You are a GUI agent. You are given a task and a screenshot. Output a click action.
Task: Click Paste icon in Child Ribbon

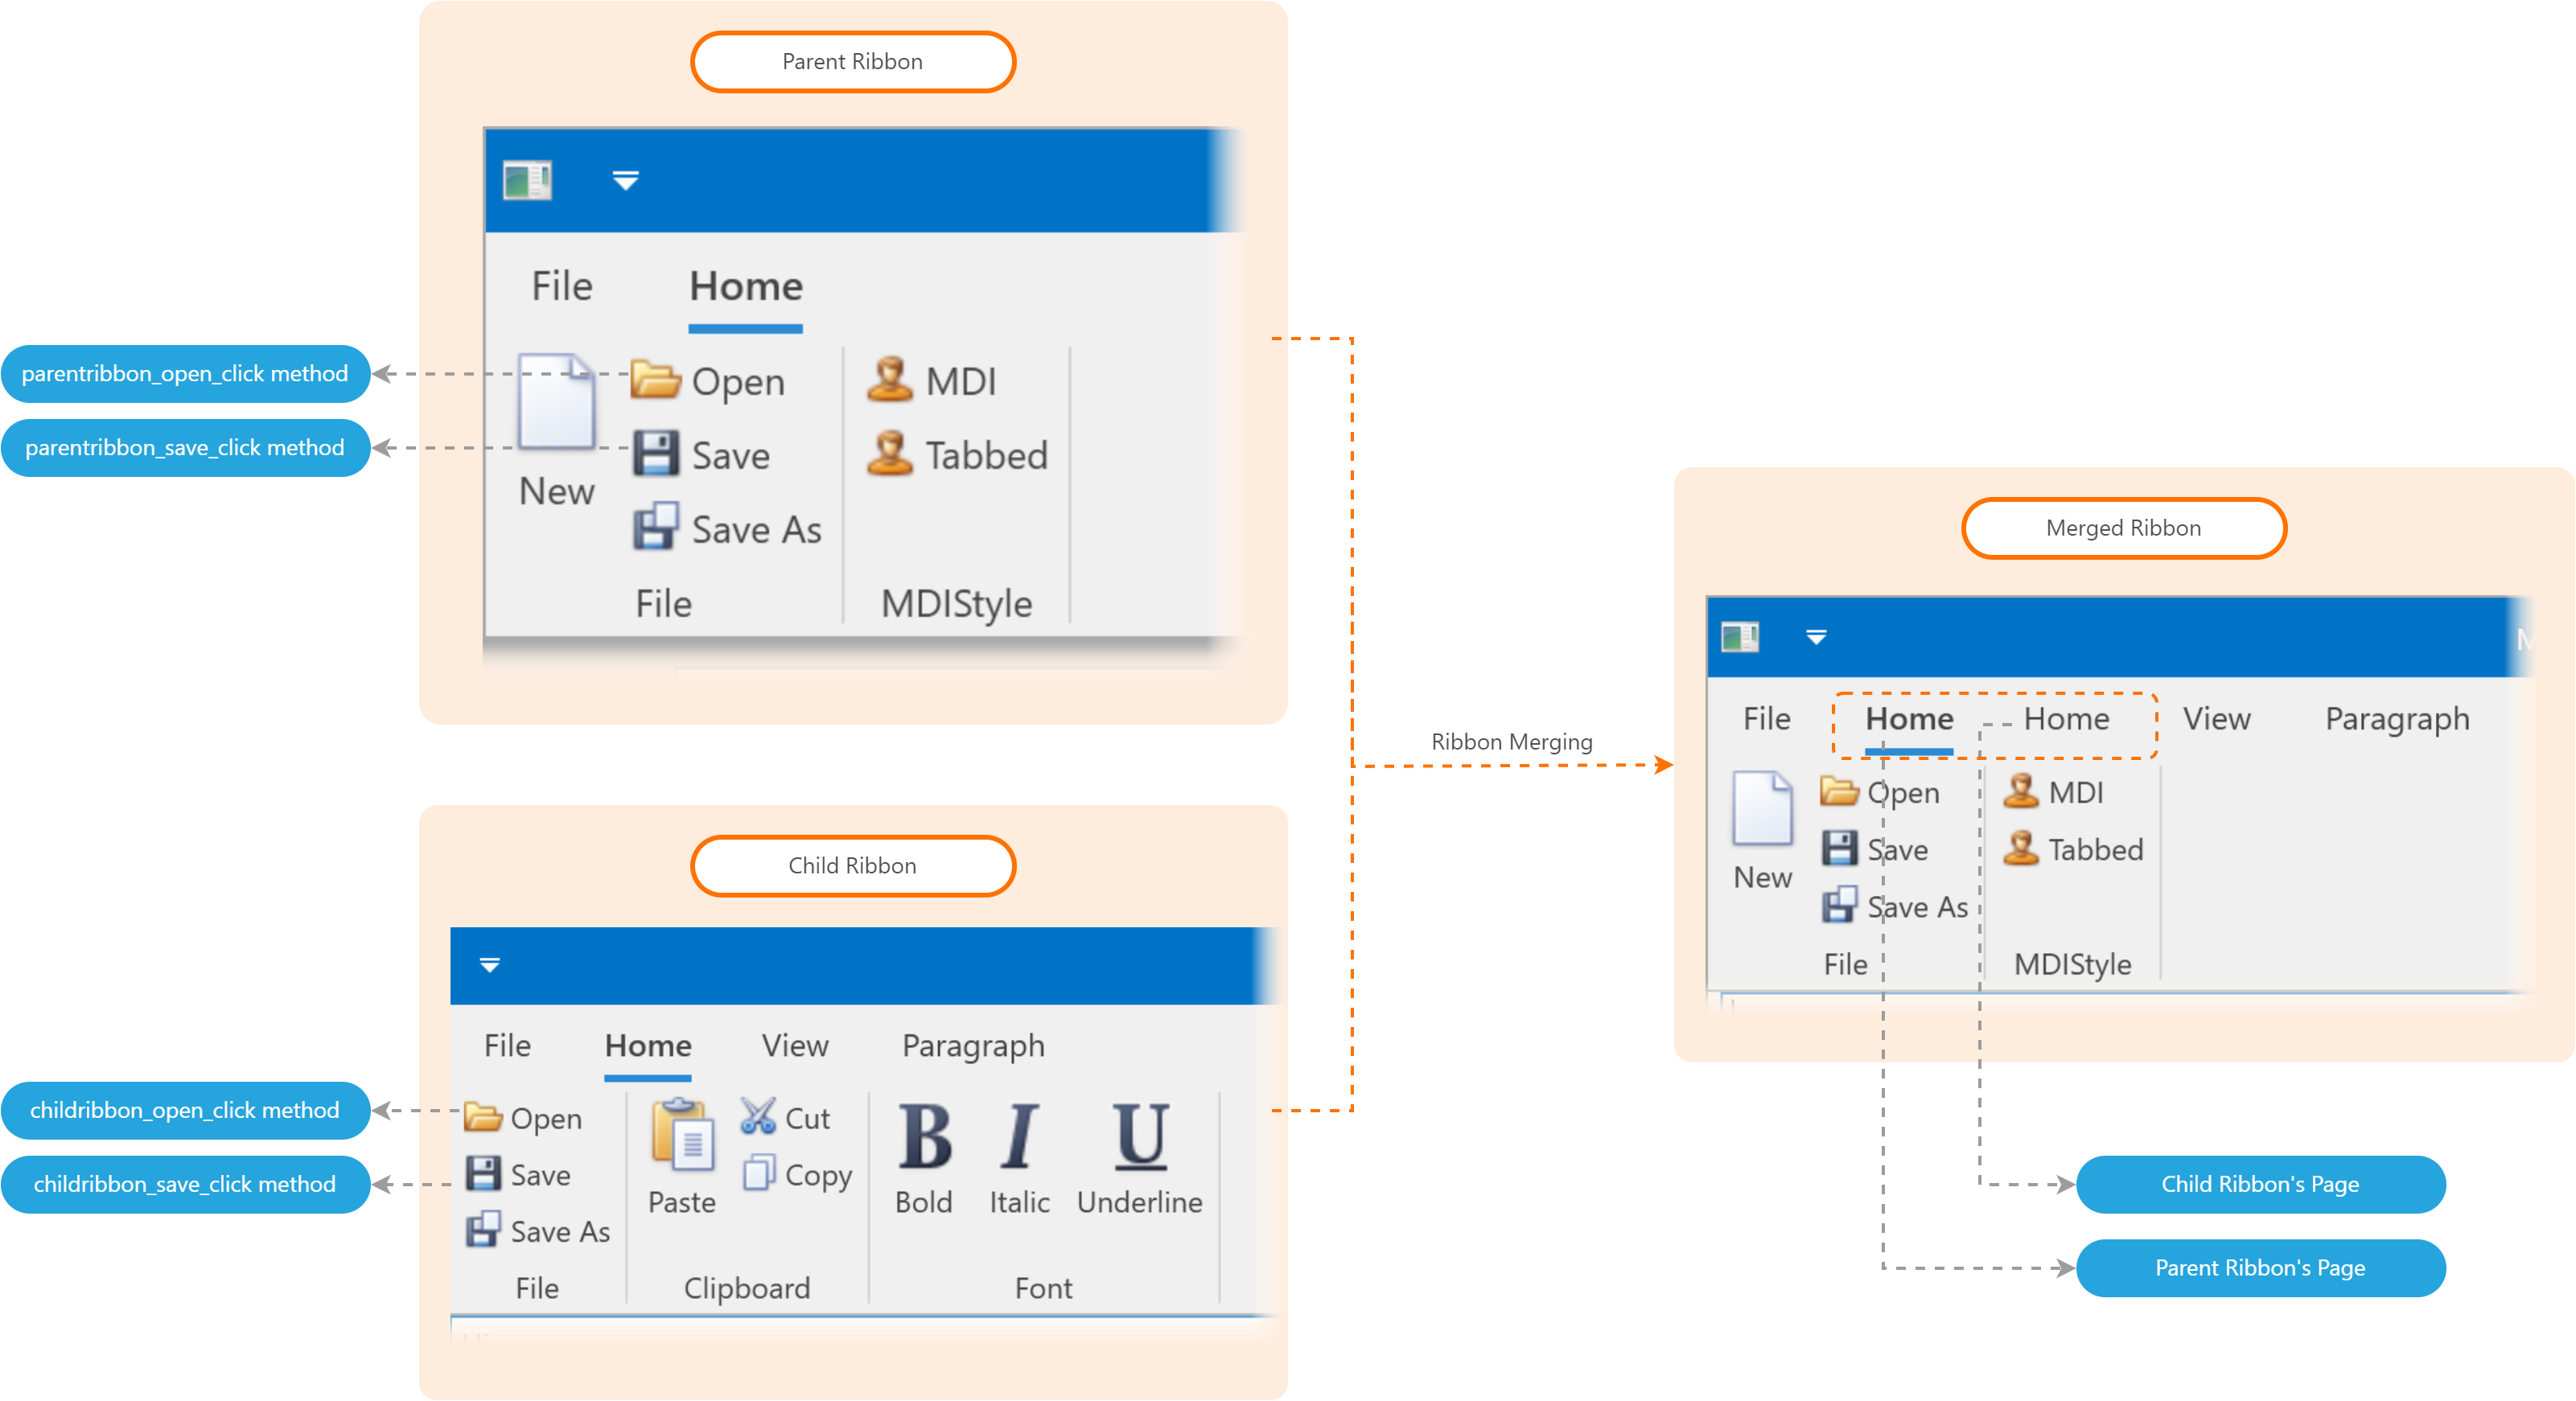coord(682,1135)
